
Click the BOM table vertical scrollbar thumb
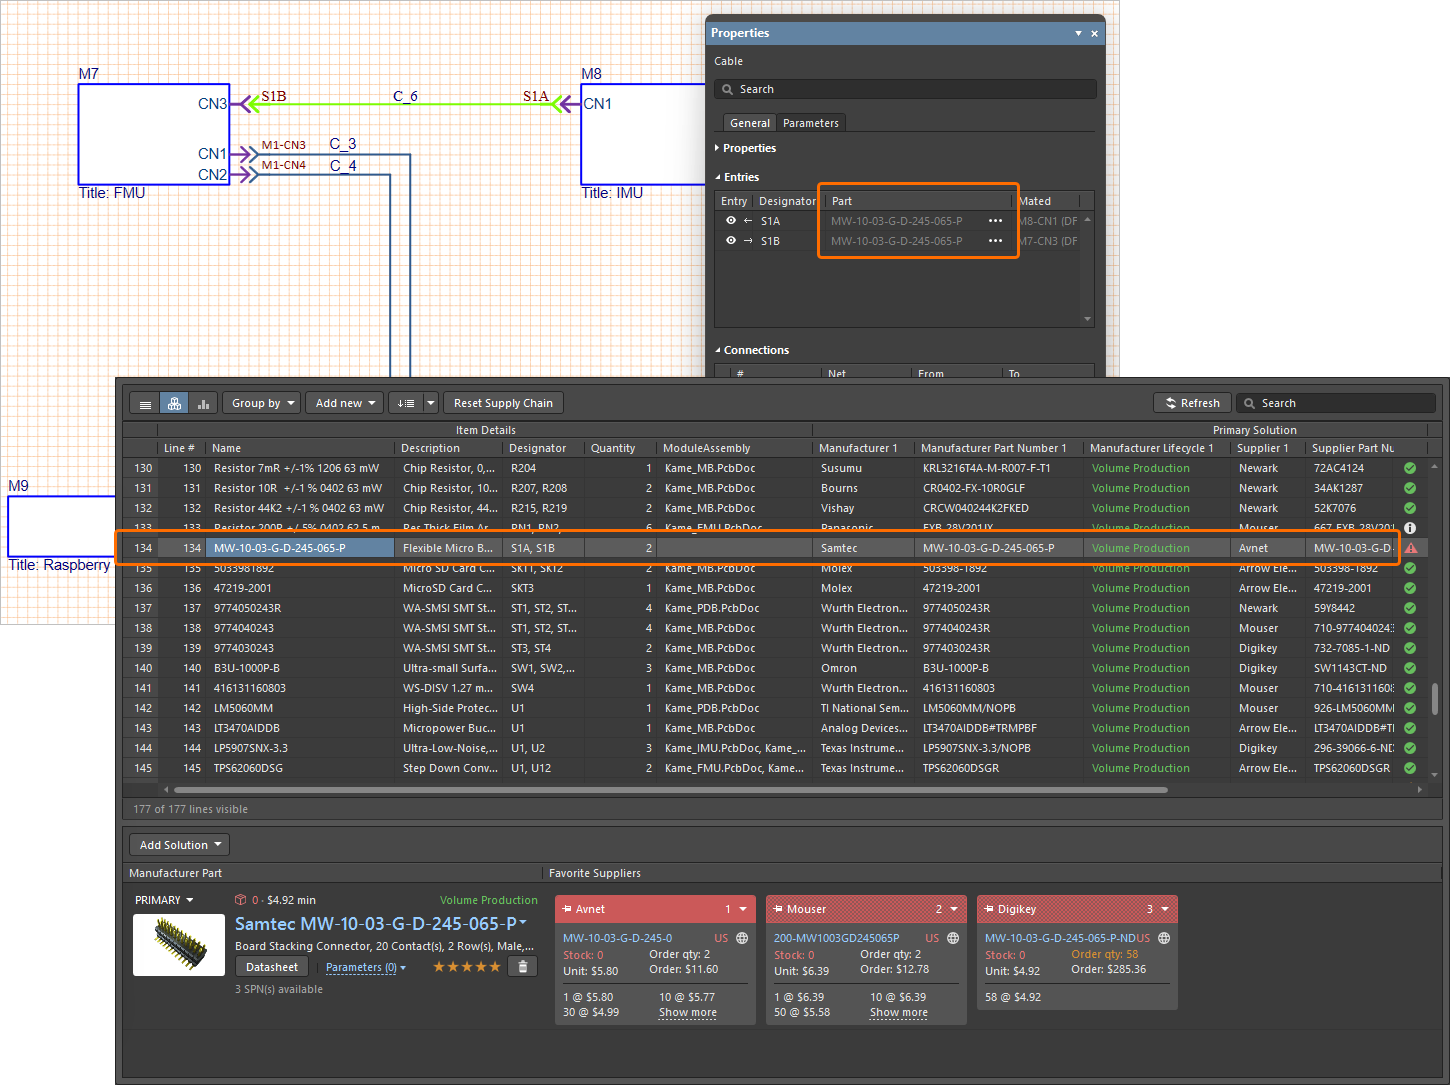tap(1435, 699)
